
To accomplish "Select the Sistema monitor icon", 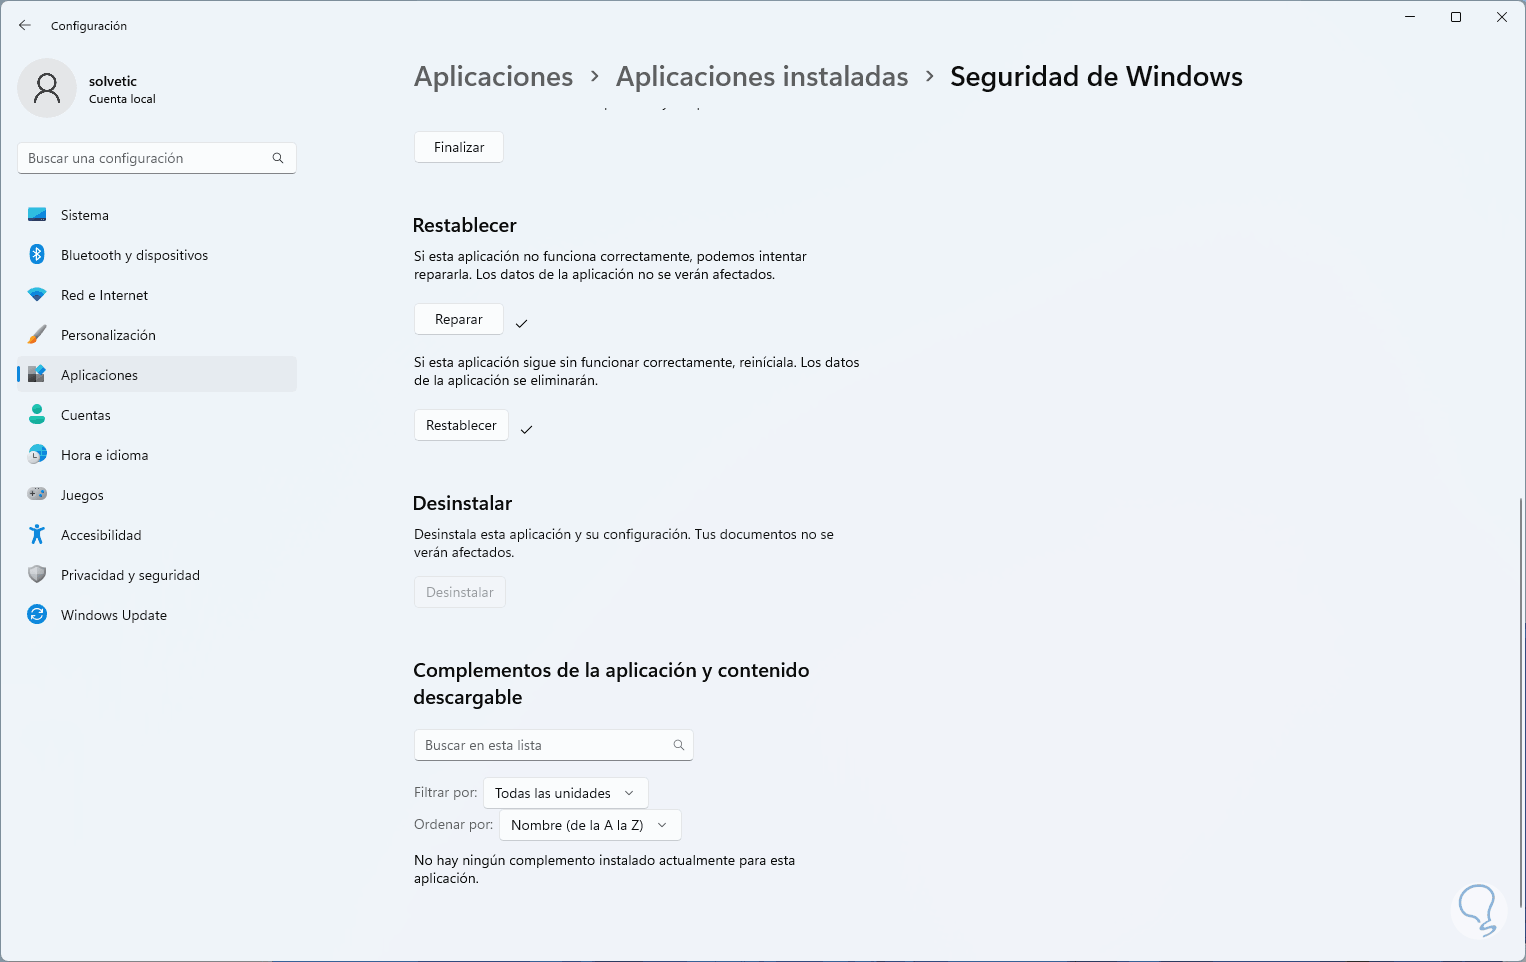I will [37, 215].
